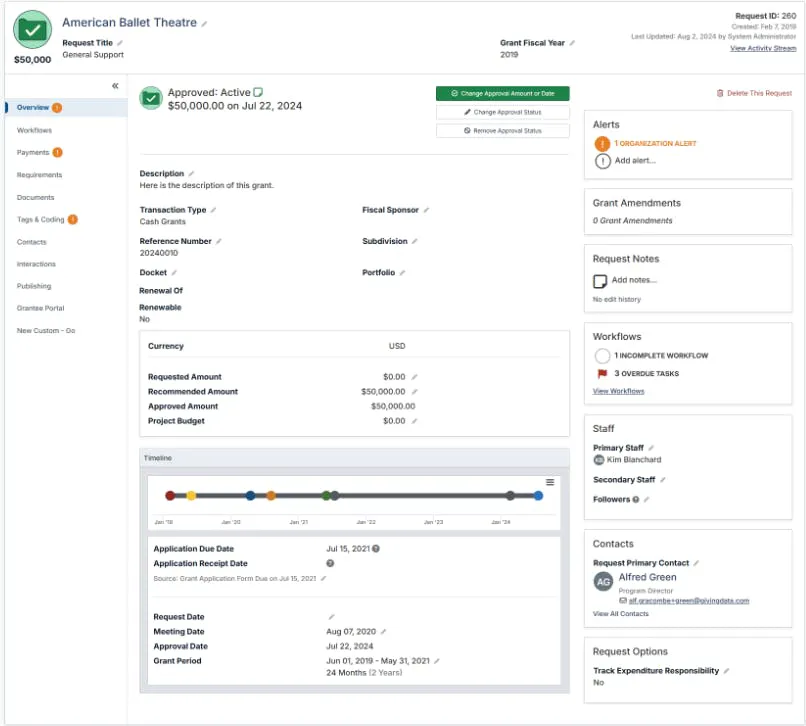806x726 pixels.
Task: Edit the Subdivision pencil icon
Action: pos(414,241)
